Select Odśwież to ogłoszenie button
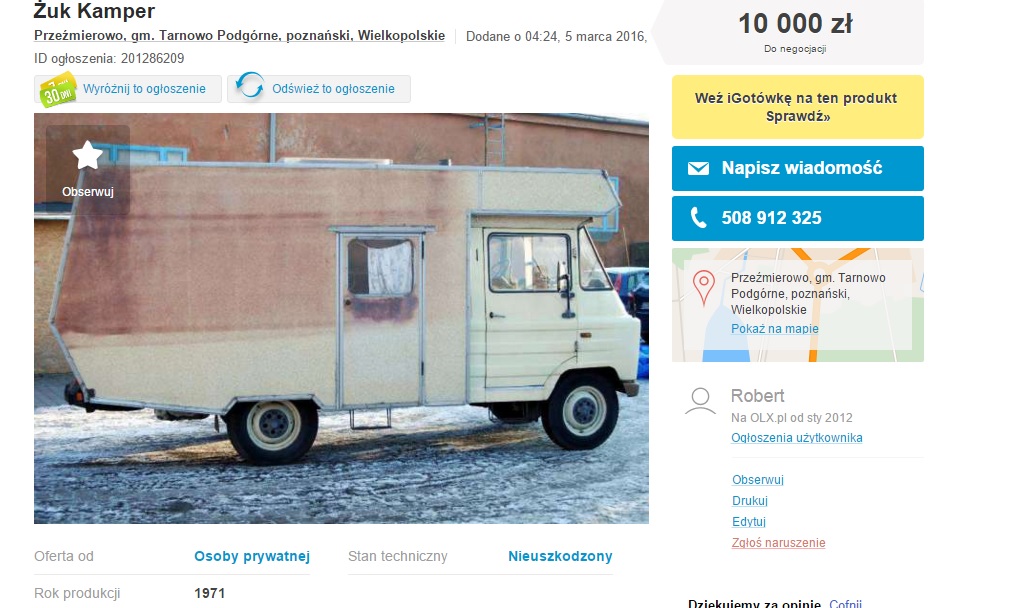Screen dimensions: 1021x608 point(319,89)
